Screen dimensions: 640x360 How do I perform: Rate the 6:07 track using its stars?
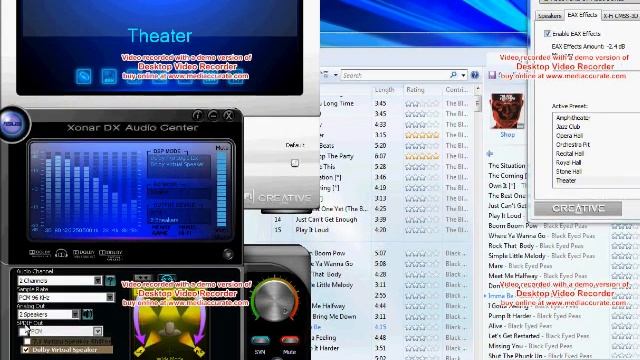pos(422,156)
